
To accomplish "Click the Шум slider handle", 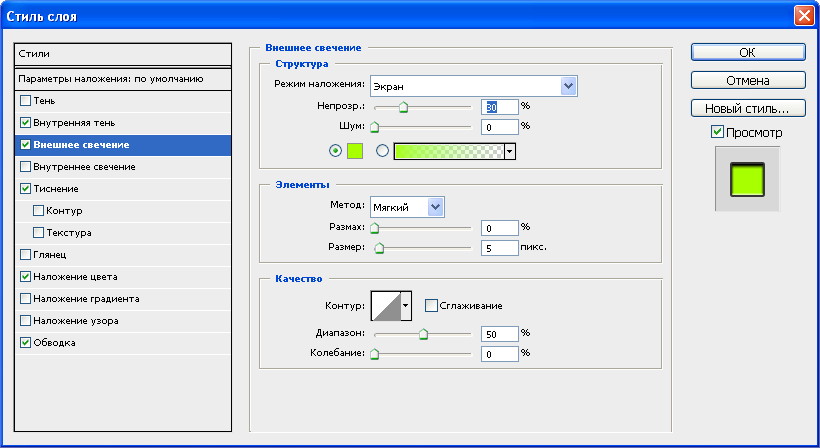I will pos(374,127).
